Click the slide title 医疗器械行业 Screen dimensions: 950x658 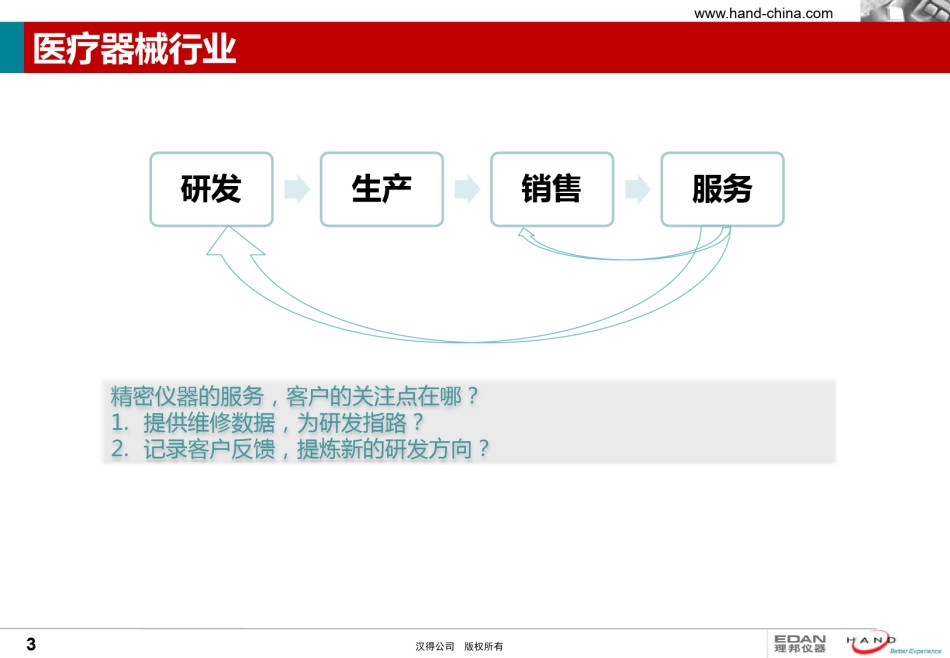[x=135, y=48]
